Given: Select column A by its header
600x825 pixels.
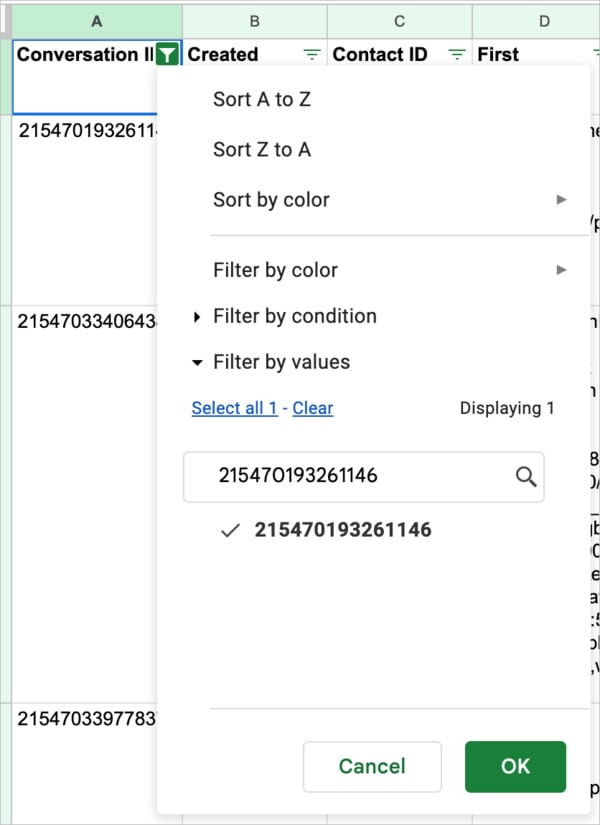Looking at the screenshot, I should 96,20.
